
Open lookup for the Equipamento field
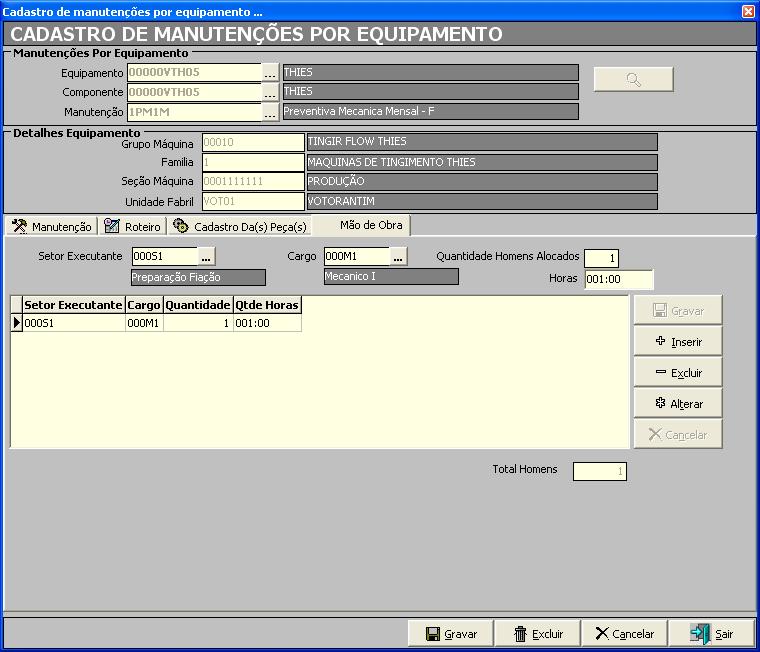pos(270,73)
